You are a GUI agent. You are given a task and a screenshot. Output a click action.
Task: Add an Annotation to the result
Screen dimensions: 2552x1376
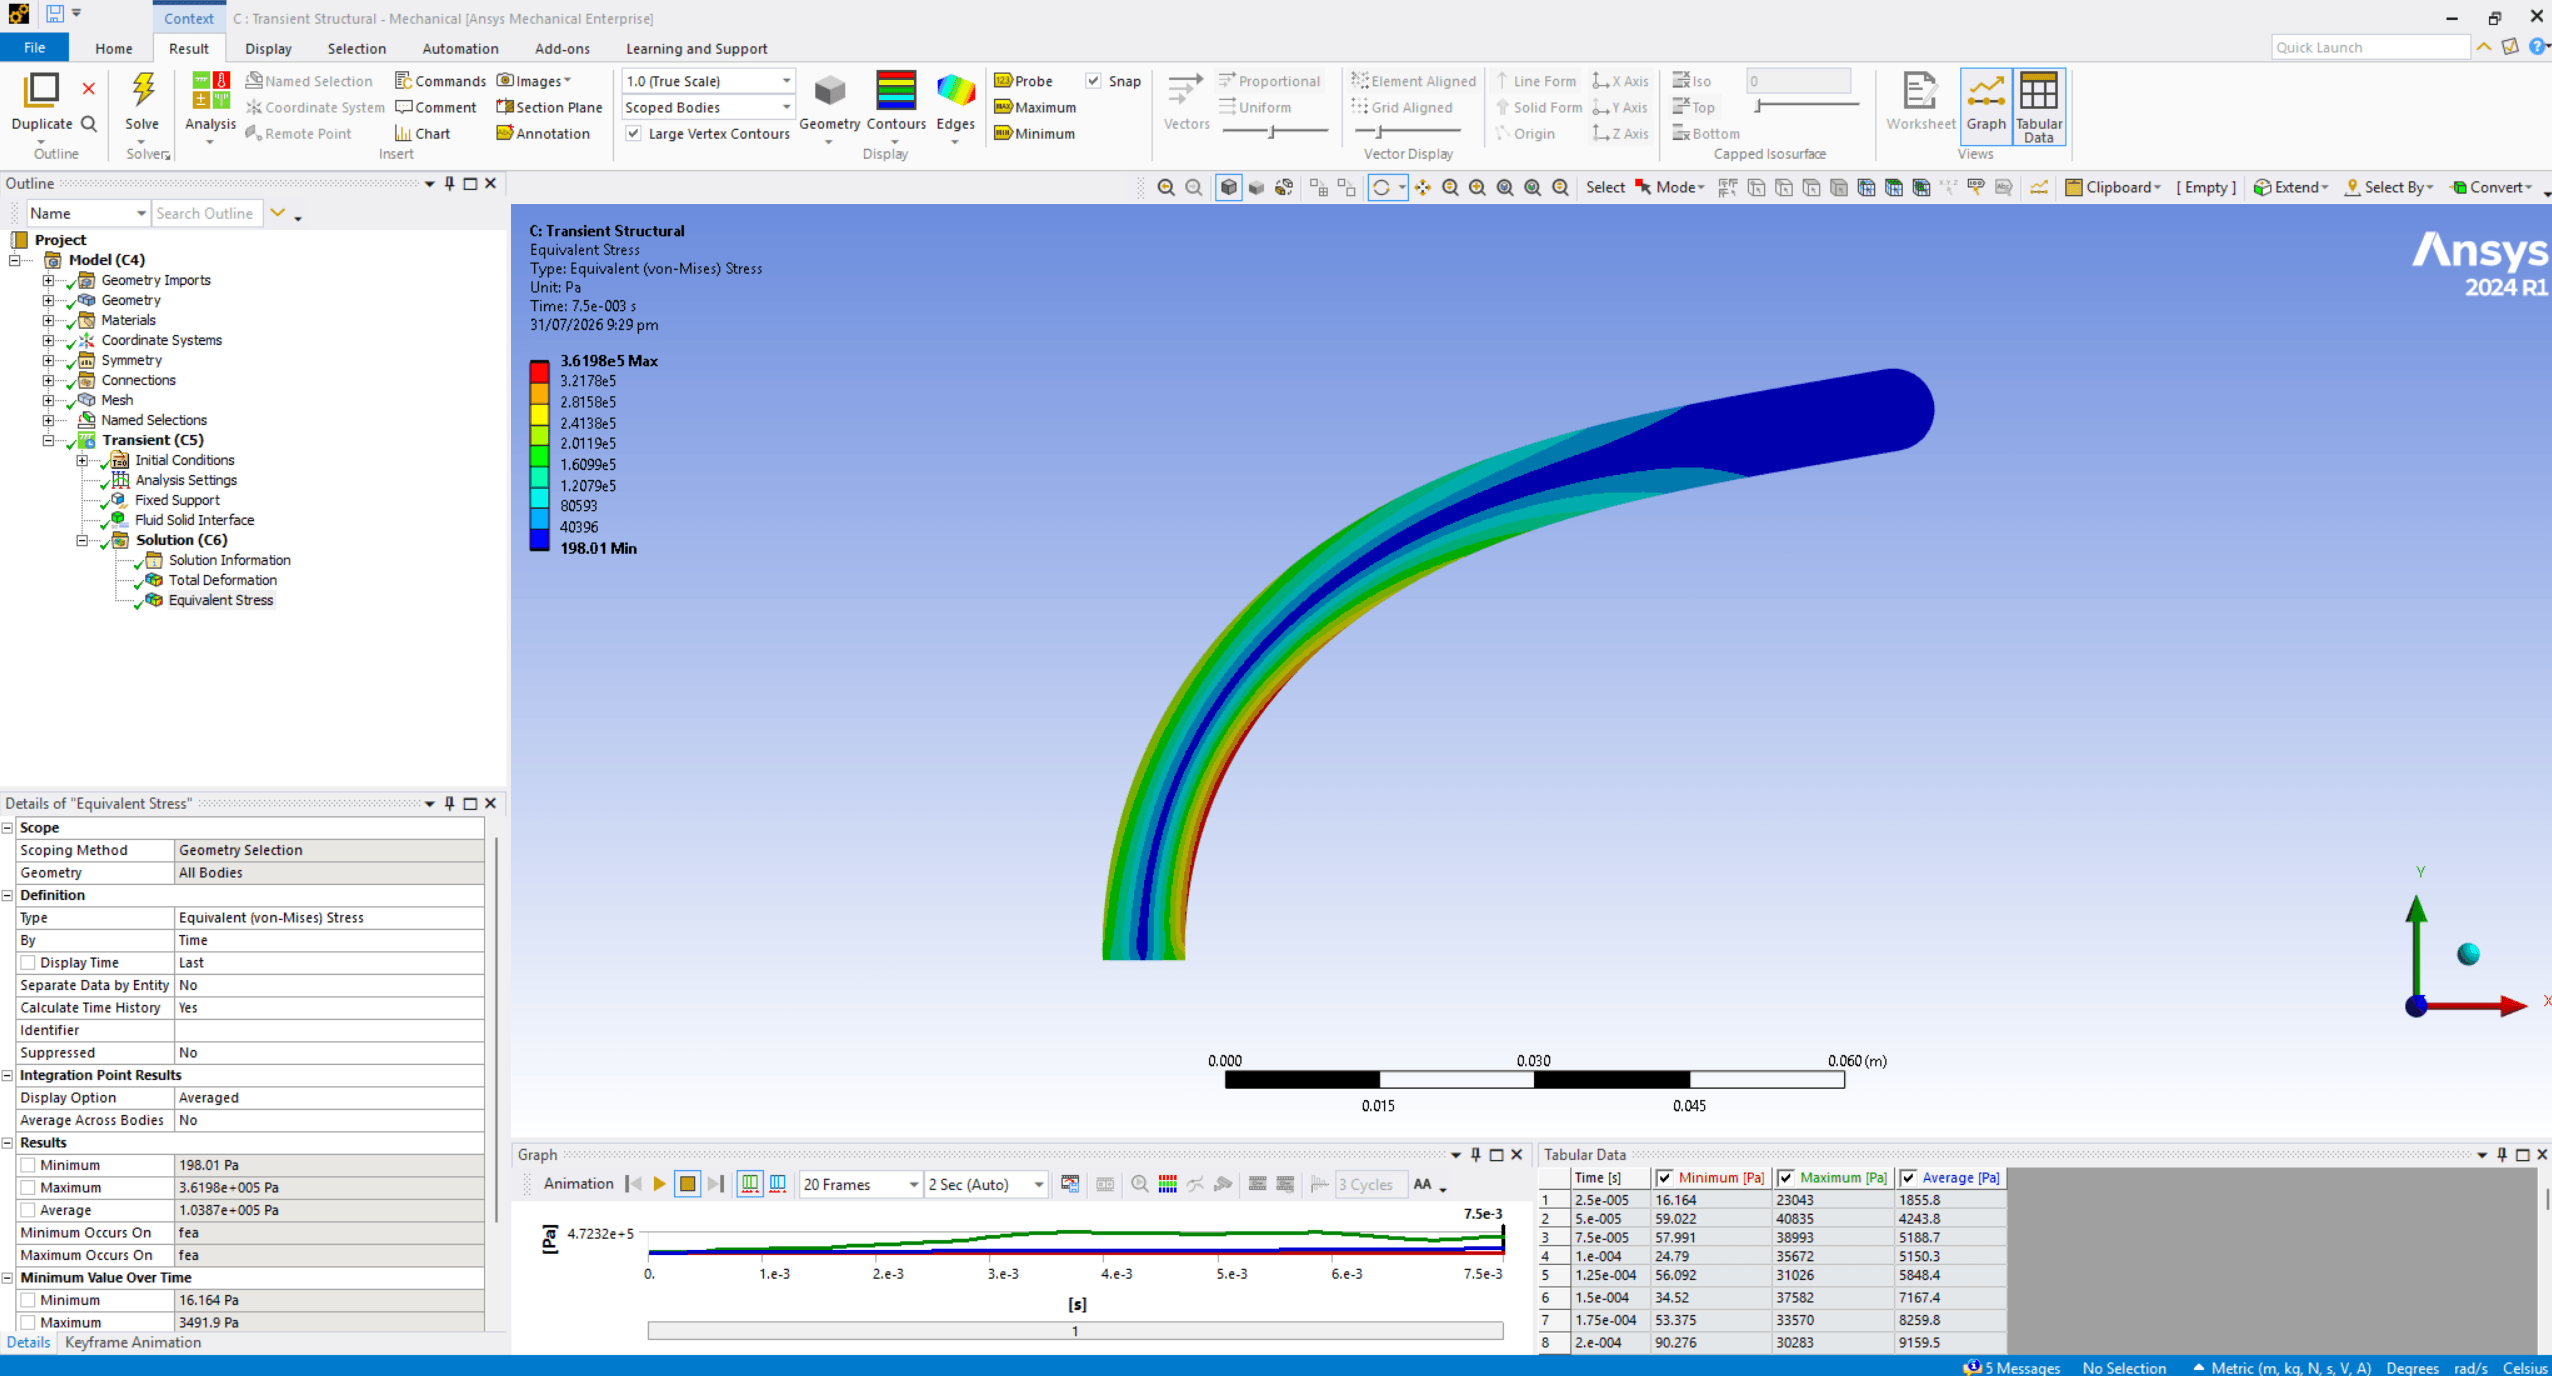(543, 133)
